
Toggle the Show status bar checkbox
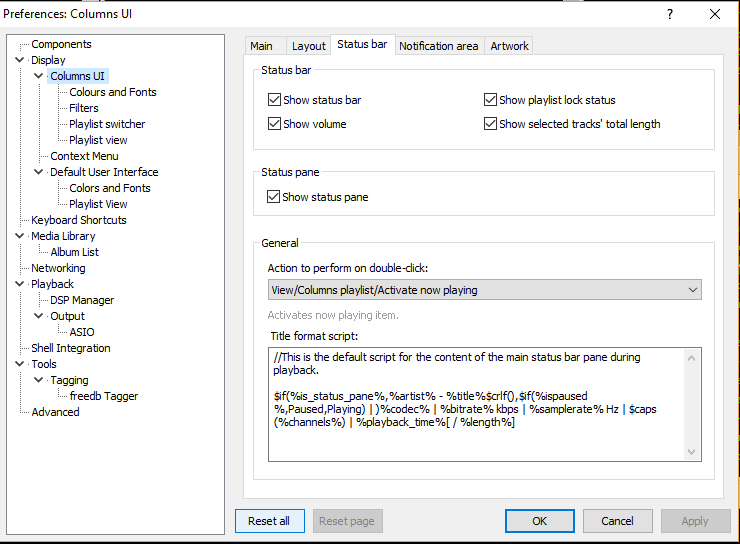pyautogui.click(x=275, y=100)
